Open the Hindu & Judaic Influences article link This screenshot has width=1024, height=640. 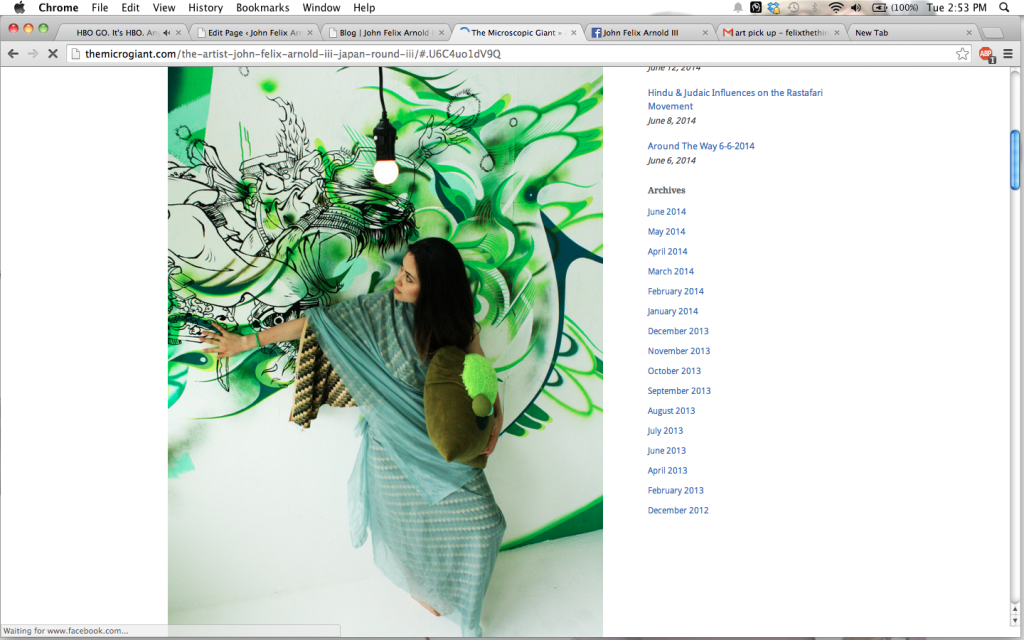coord(735,99)
